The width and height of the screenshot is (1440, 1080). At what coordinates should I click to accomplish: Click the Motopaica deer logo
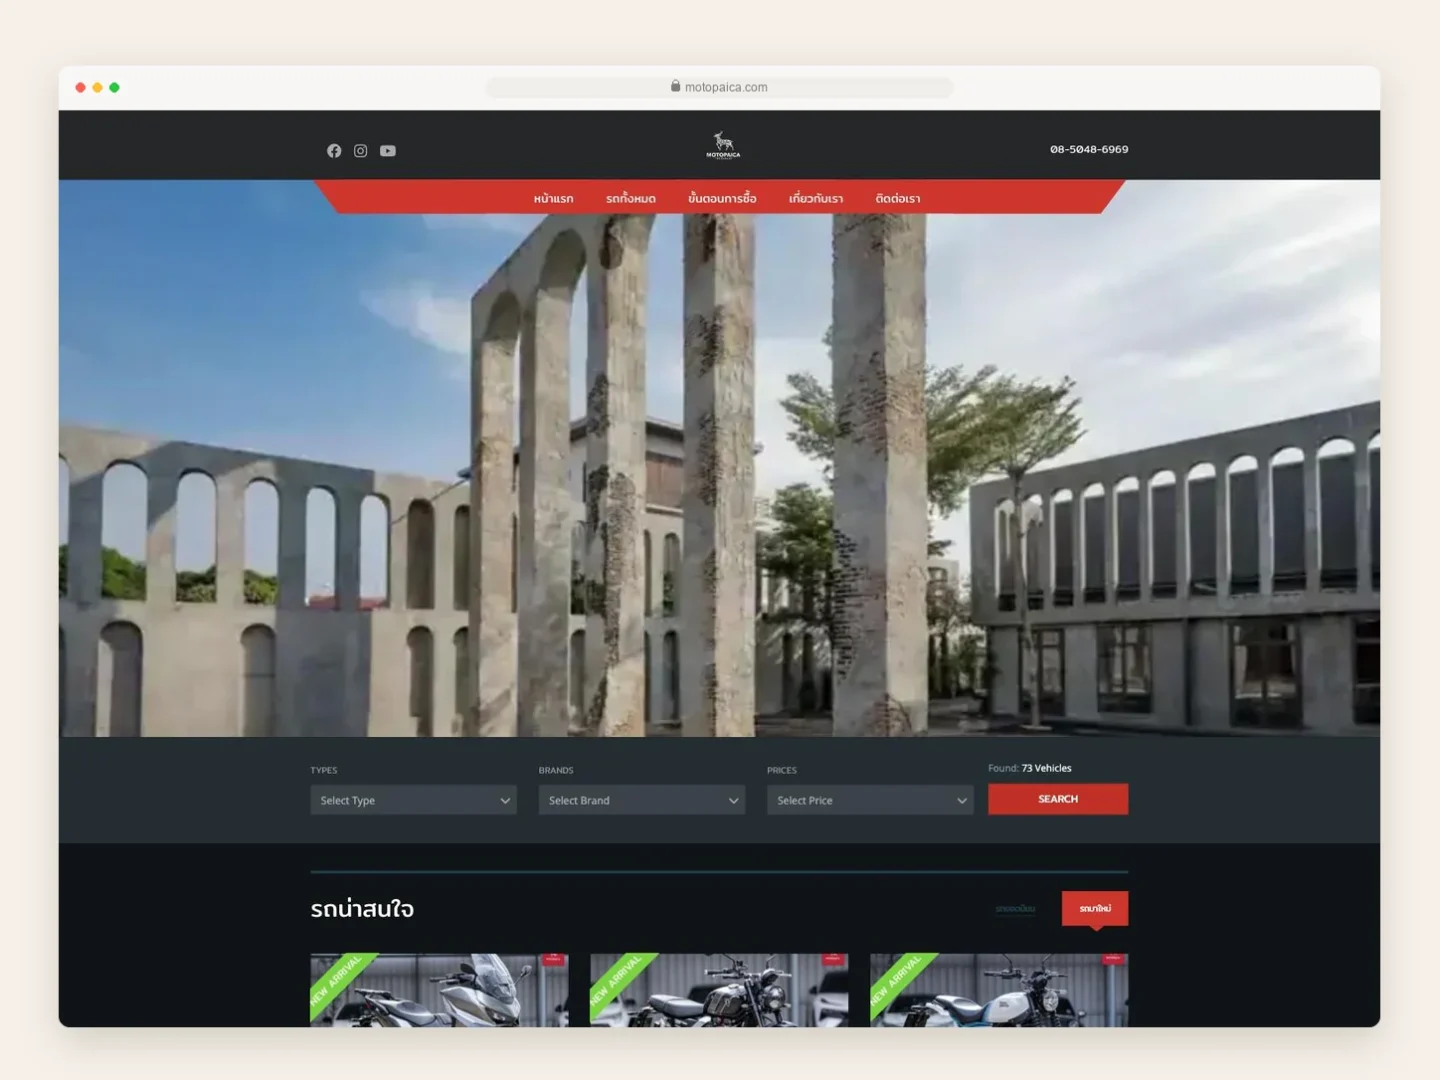723,145
